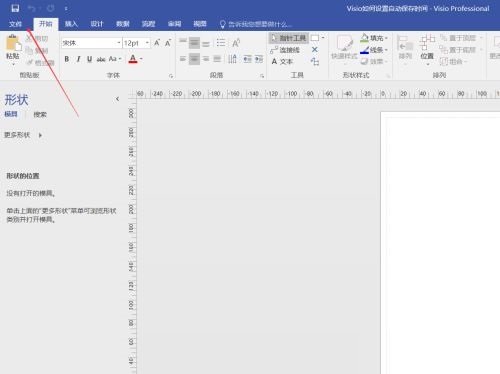500x374 pixels.
Task: Click the Cut scissors button
Action: pos(37,39)
